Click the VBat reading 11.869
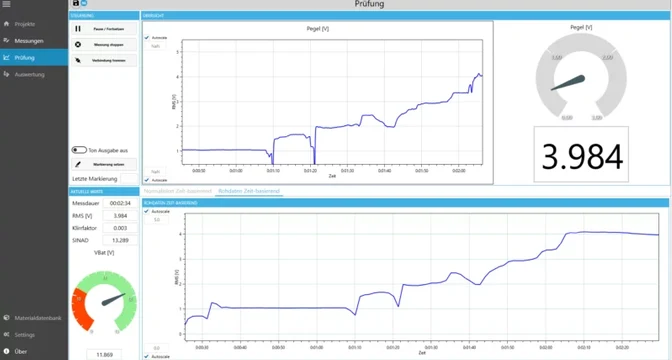 pos(104,354)
